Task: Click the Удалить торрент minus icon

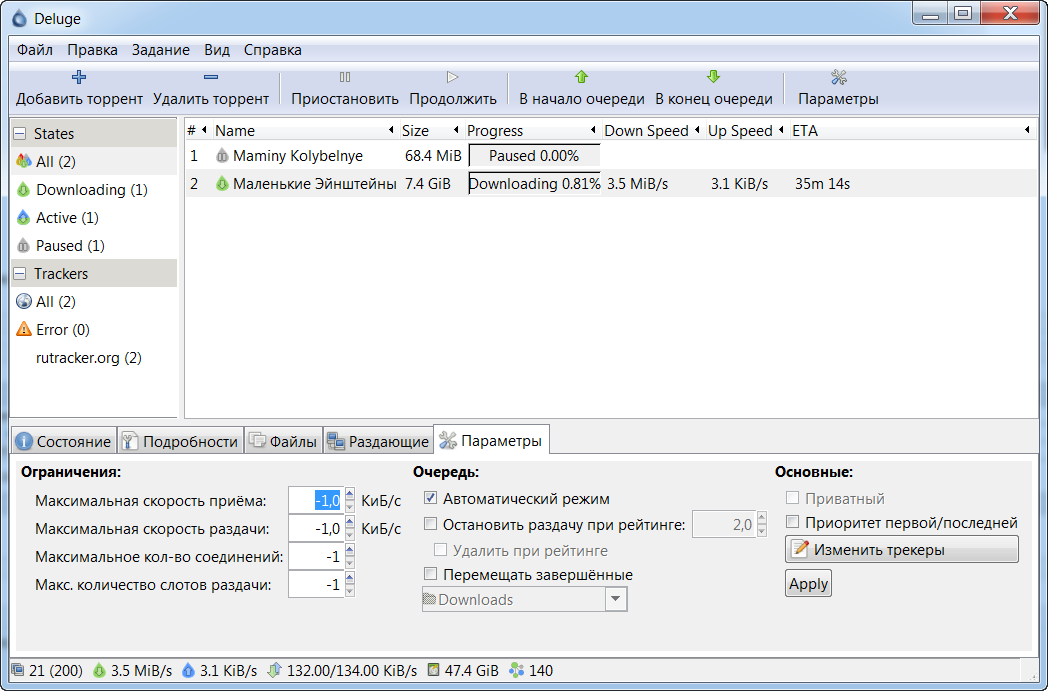Action: point(211,77)
